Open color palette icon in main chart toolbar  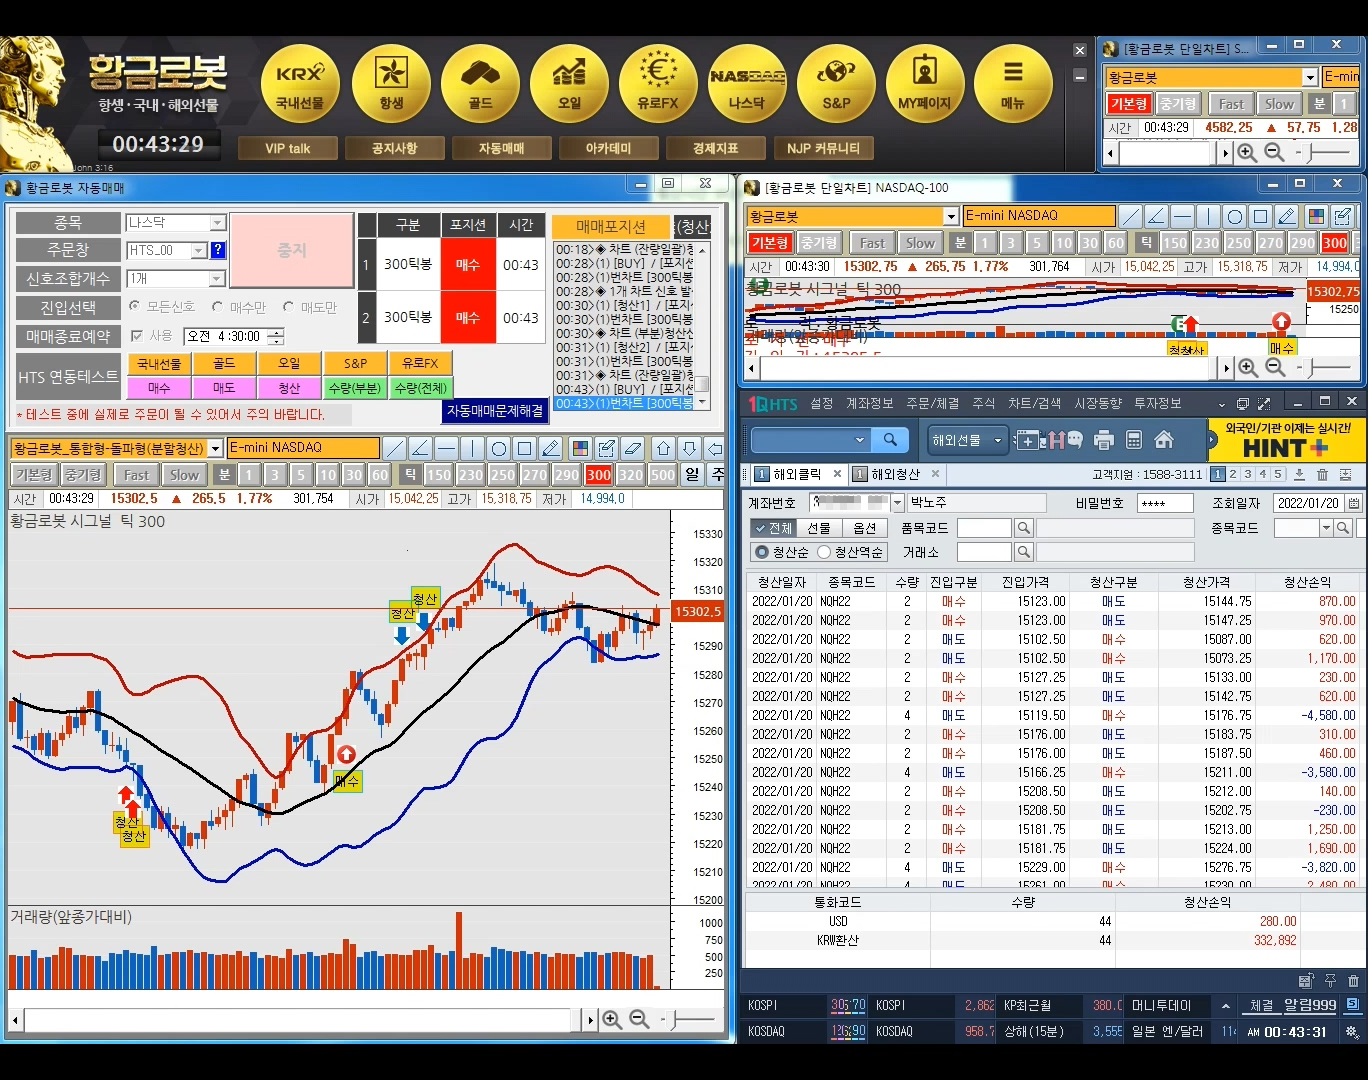pos(580,448)
